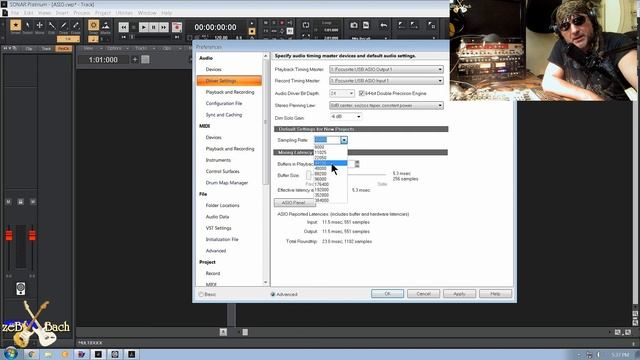
Task: Start playback with the Play button
Action: click(x=143, y=27)
